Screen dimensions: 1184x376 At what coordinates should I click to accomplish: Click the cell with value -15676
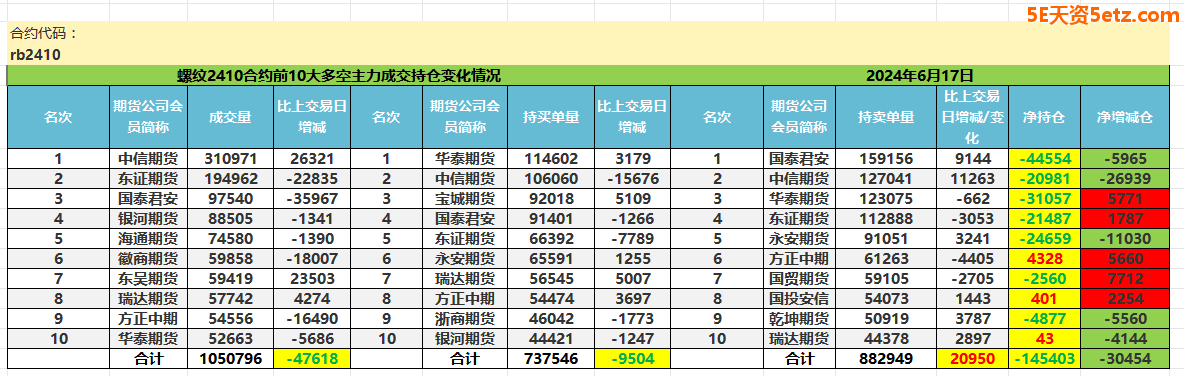[x=632, y=178]
